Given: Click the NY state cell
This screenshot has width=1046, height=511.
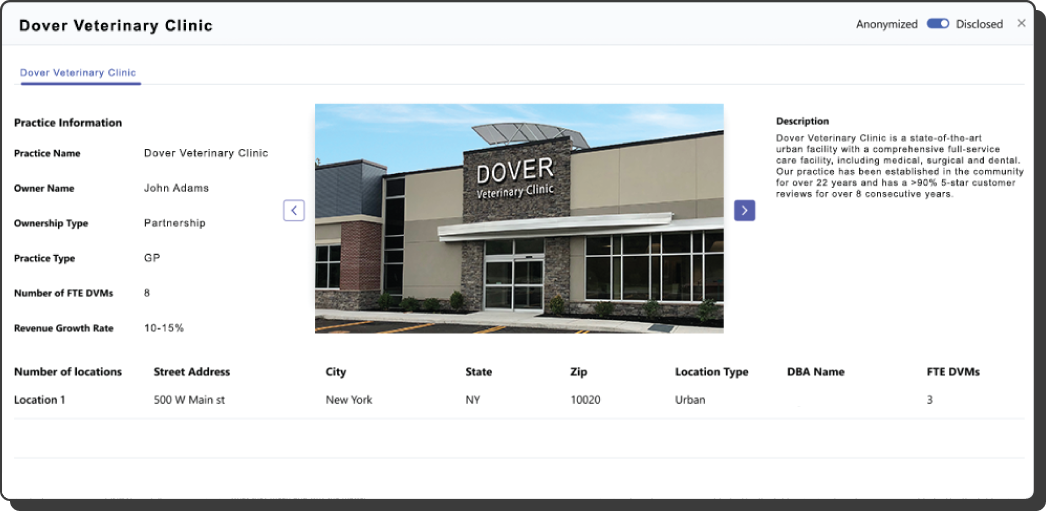Looking at the screenshot, I should click(472, 400).
